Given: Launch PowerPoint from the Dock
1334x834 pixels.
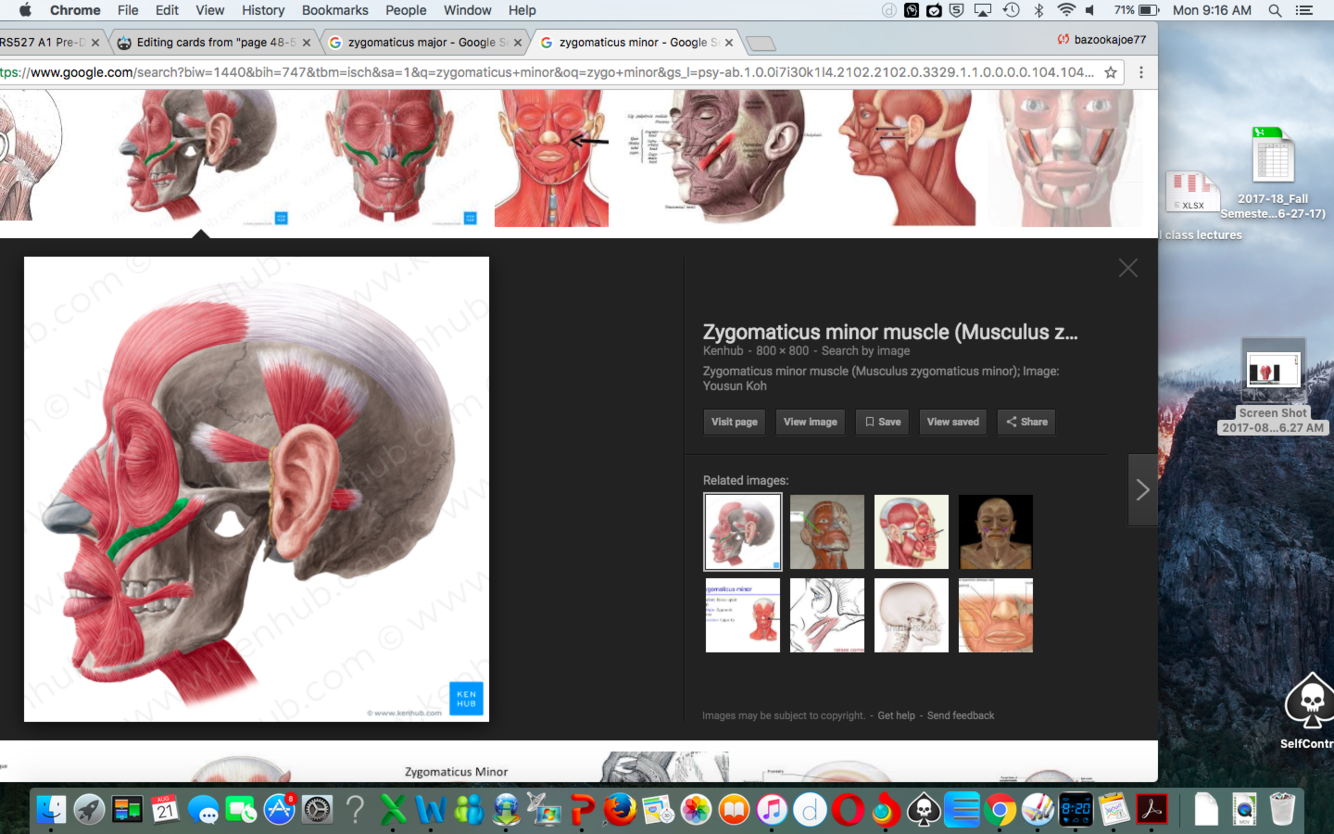Looking at the screenshot, I should pos(582,809).
